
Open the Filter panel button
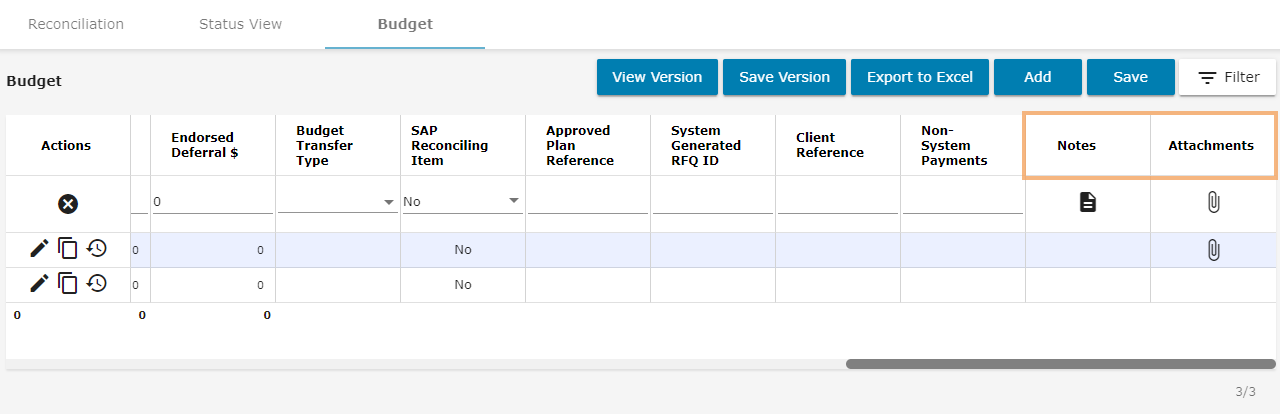pyautogui.click(x=1228, y=77)
